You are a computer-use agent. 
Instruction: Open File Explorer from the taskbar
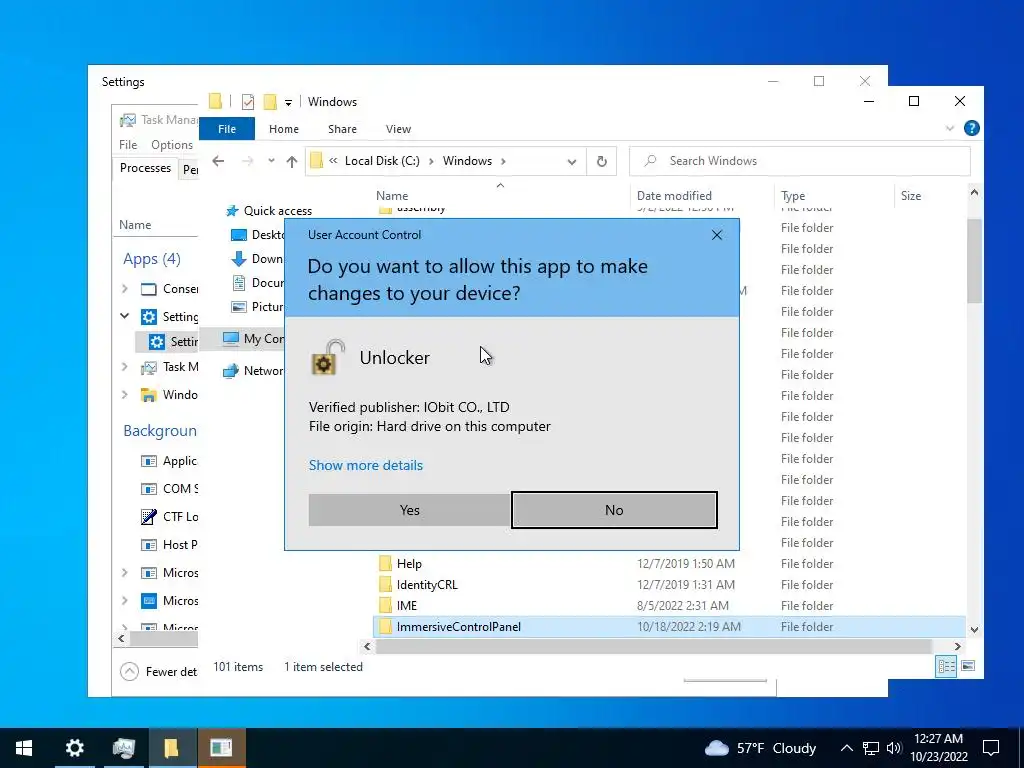coord(172,748)
